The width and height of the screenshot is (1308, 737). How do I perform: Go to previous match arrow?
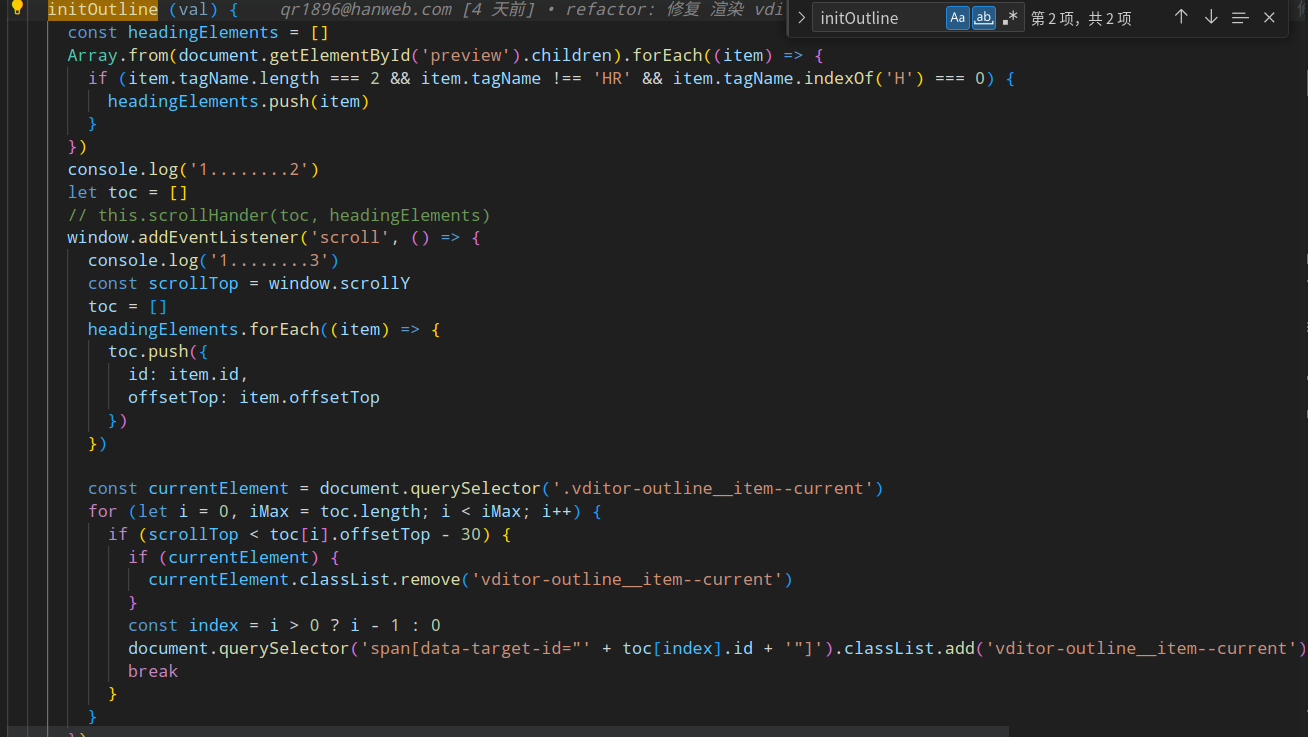[1181, 17]
